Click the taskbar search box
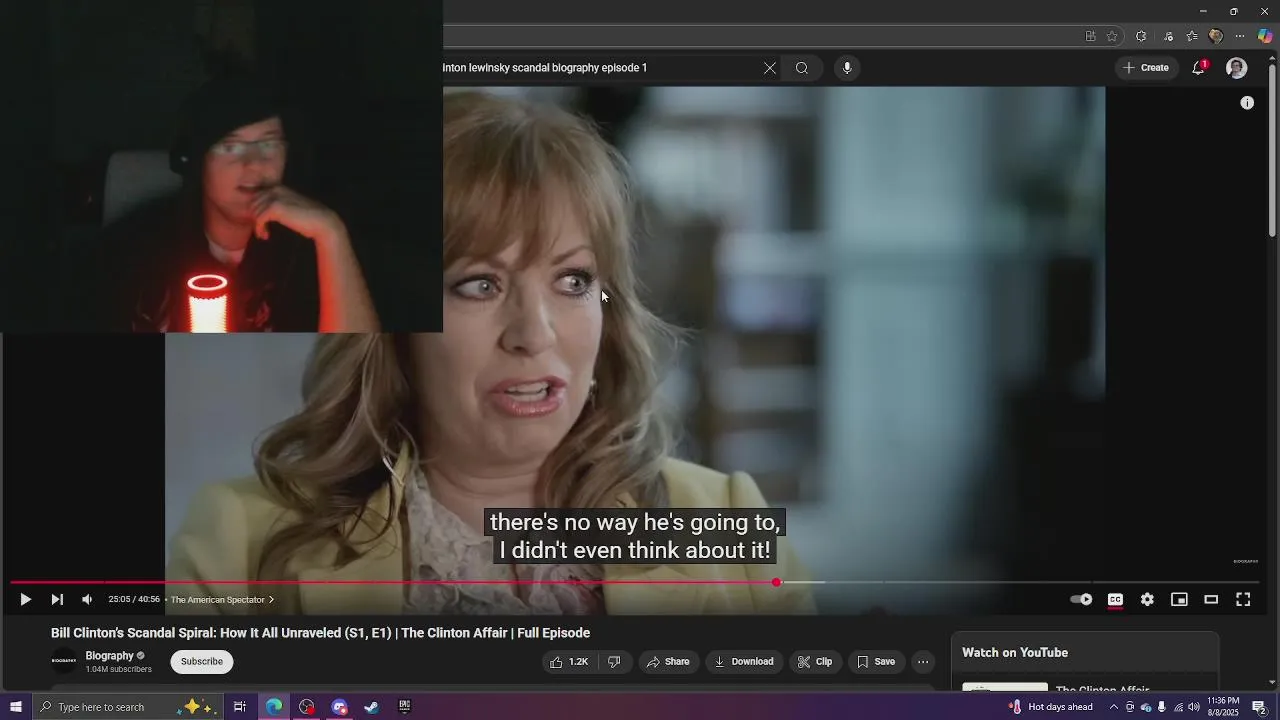Image resolution: width=1280 pixels, height=720 pixels. pyautogui.click(x=126, y=707)
